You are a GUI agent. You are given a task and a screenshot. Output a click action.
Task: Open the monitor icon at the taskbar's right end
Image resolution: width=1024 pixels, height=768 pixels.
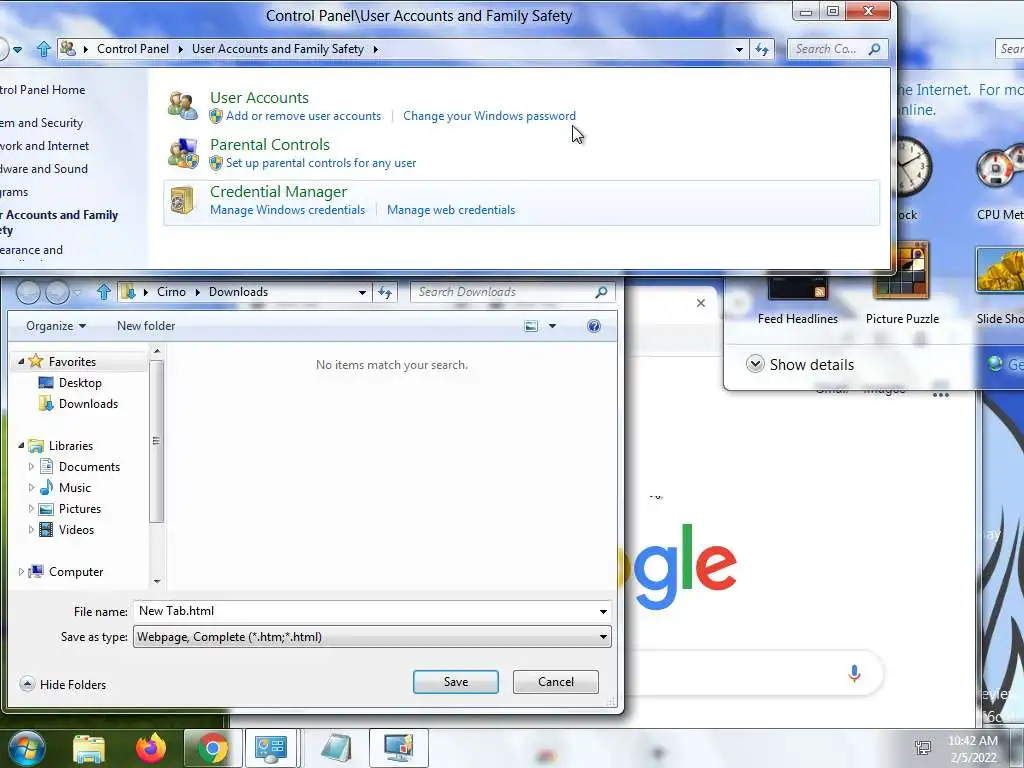398,748
